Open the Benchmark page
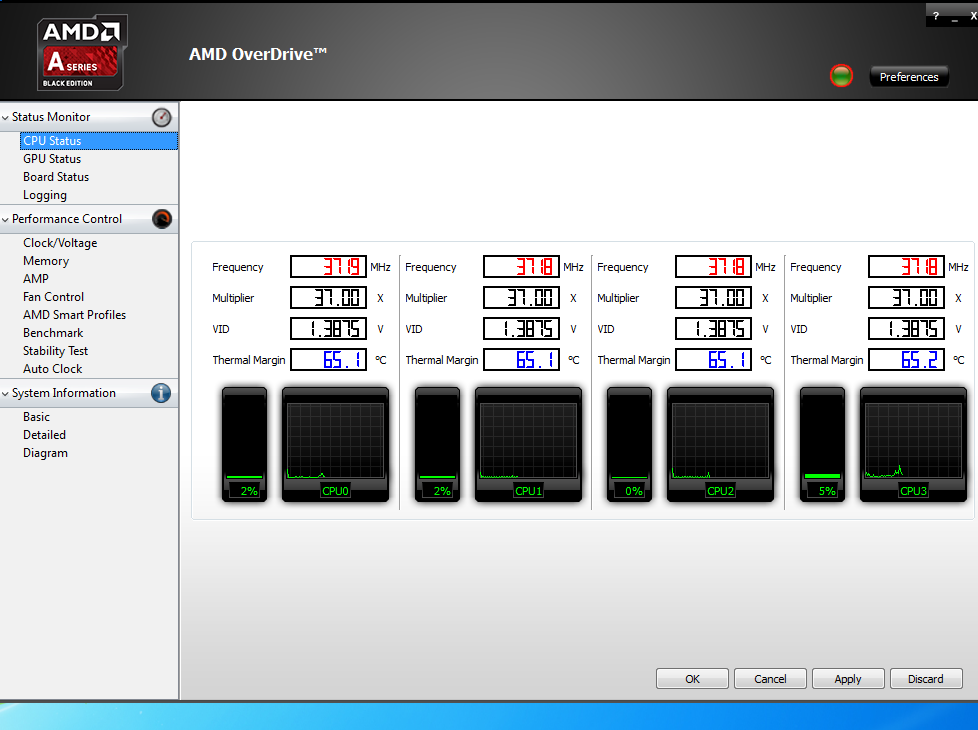This screenshot has width=978, height=730. pyautogui.click(x=53, y=333)
